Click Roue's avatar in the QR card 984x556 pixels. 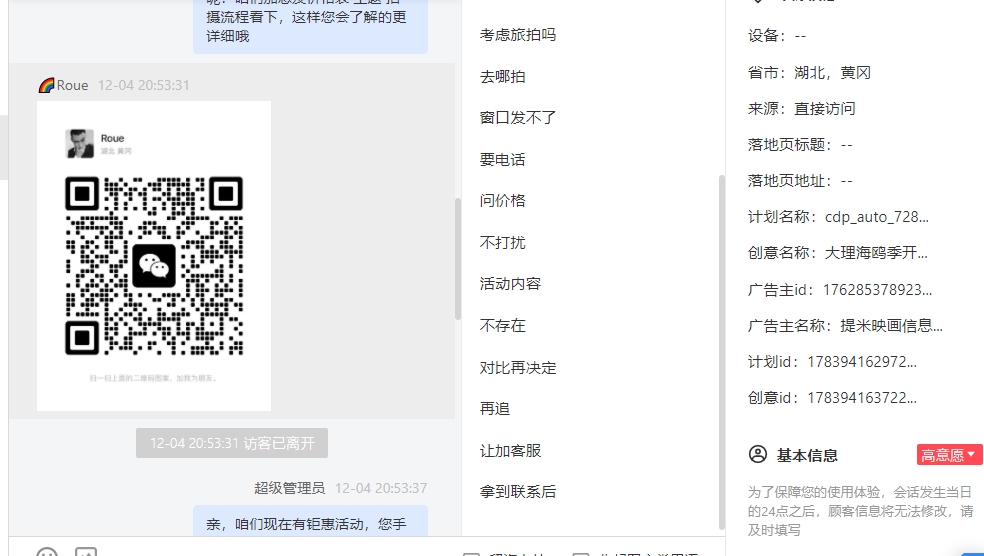[x=80, y=144]
